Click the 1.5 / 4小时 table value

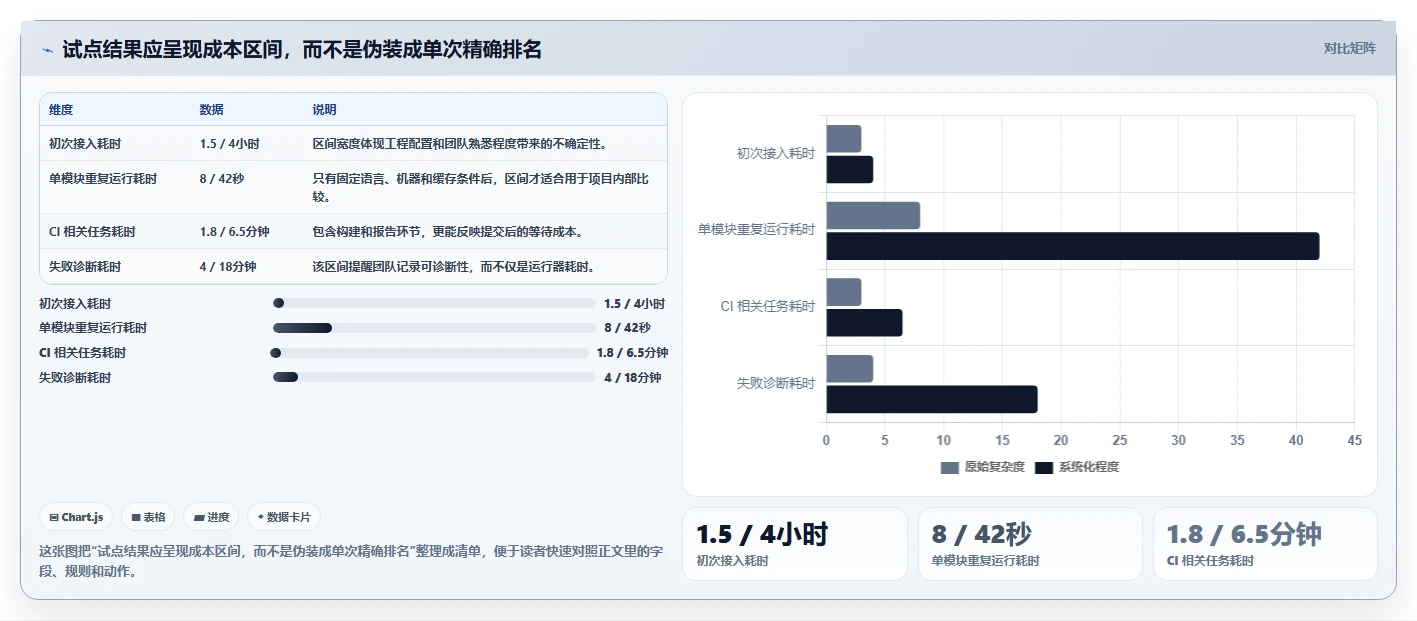(229, 144)
